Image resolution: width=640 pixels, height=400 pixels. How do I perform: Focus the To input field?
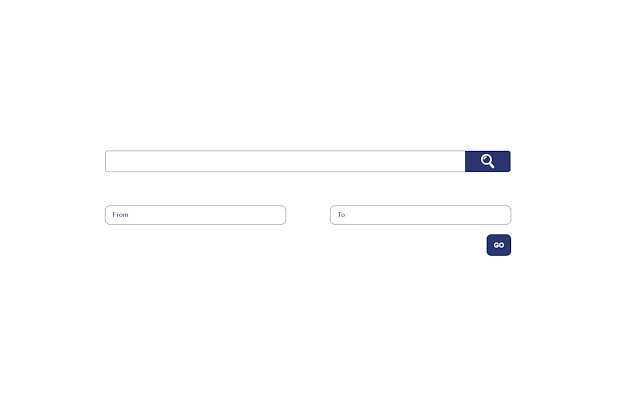(420, 215)
